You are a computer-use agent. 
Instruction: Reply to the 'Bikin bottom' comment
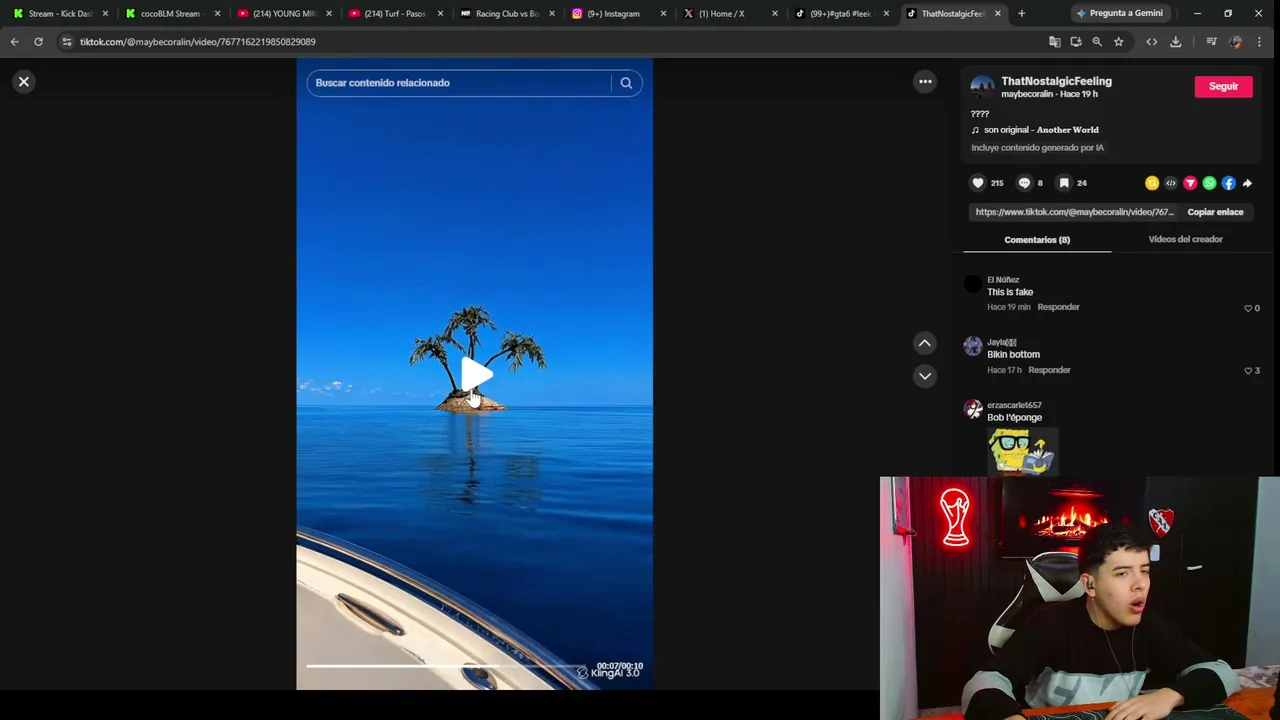click(x=1049, y=370)
